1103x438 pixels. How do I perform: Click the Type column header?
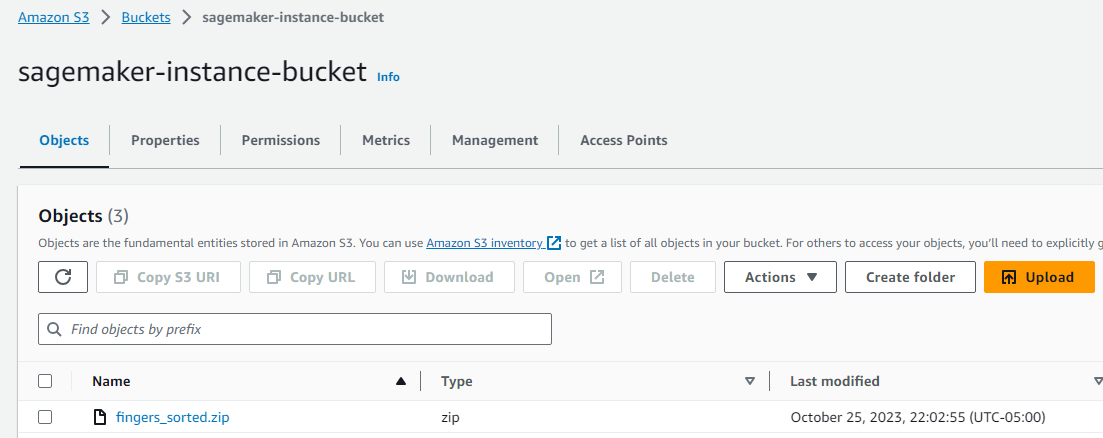(457, 381)
